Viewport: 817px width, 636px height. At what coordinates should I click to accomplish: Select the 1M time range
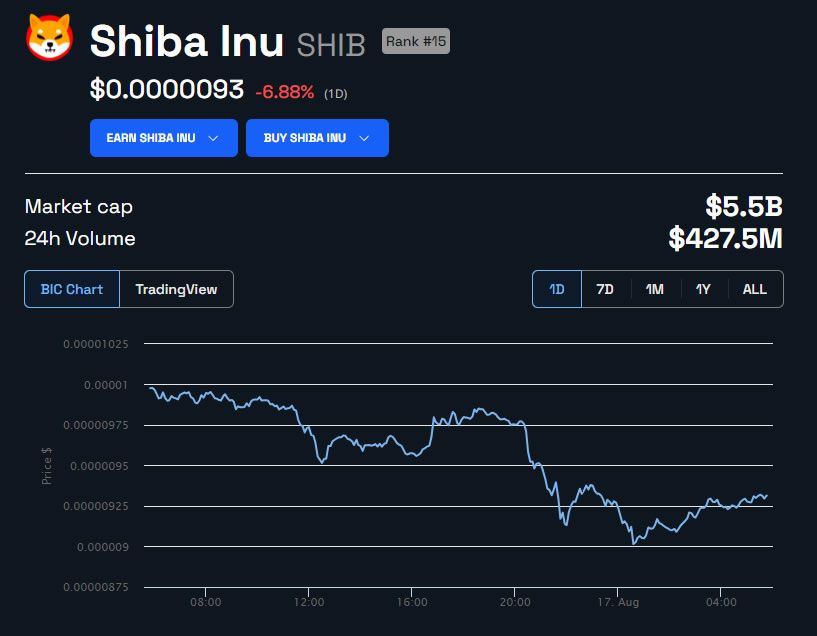654,289
